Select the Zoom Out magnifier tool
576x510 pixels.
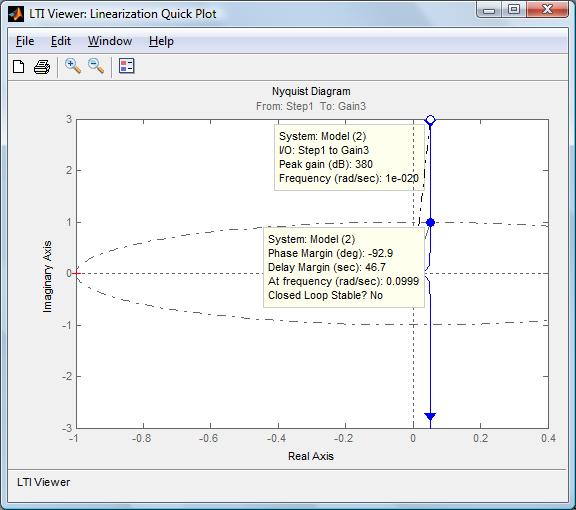tap(96, 66)
